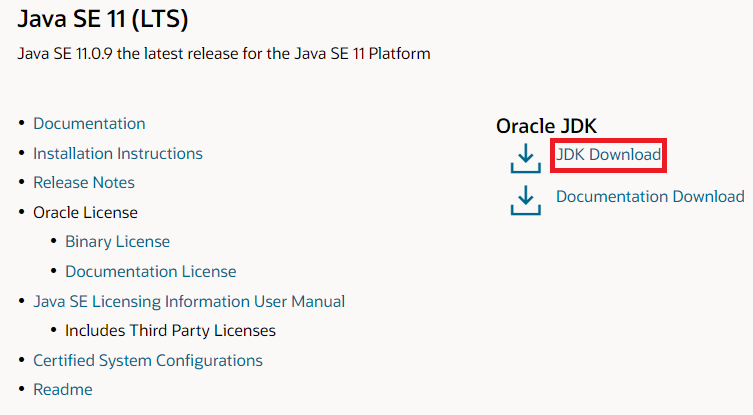Click the 'Java SE 11.0.9 the latest release' line

point(224,53)
